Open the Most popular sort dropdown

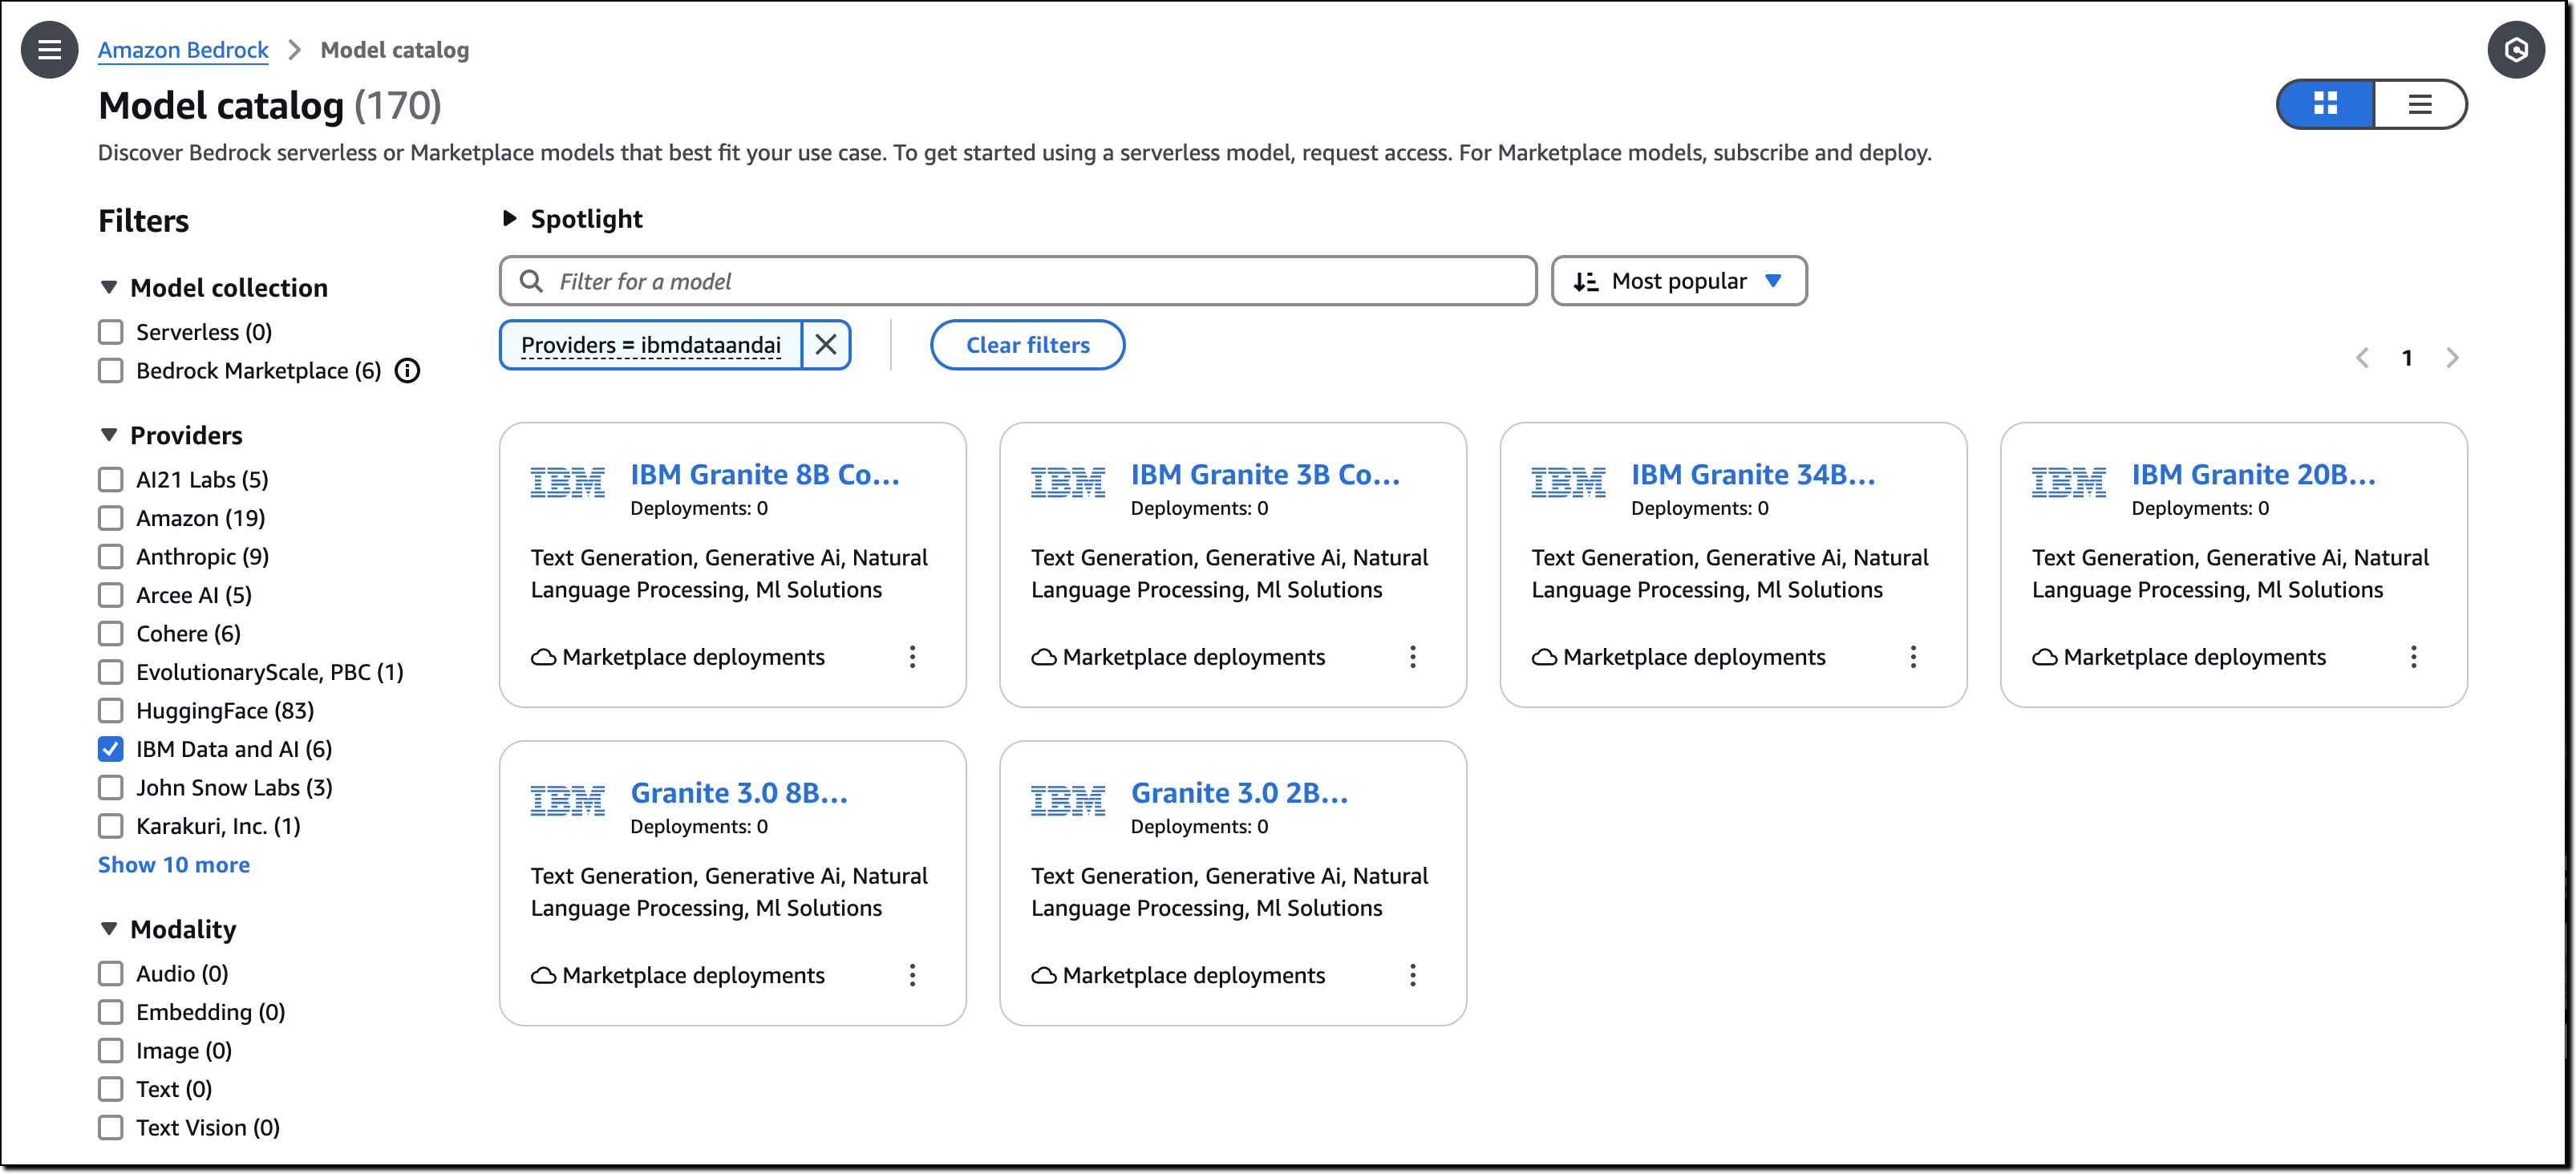pos(1678,281)
